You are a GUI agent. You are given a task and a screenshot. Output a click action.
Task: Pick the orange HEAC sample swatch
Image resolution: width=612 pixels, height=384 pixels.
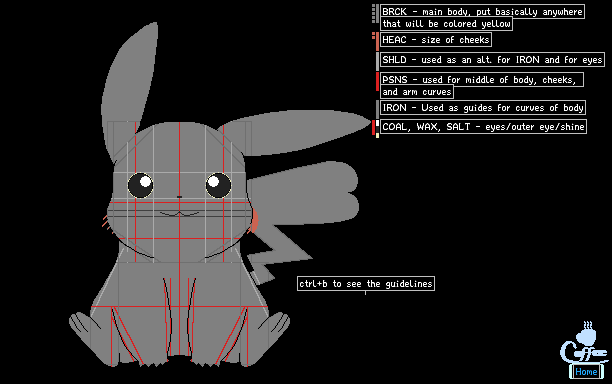tap(377, 42)
